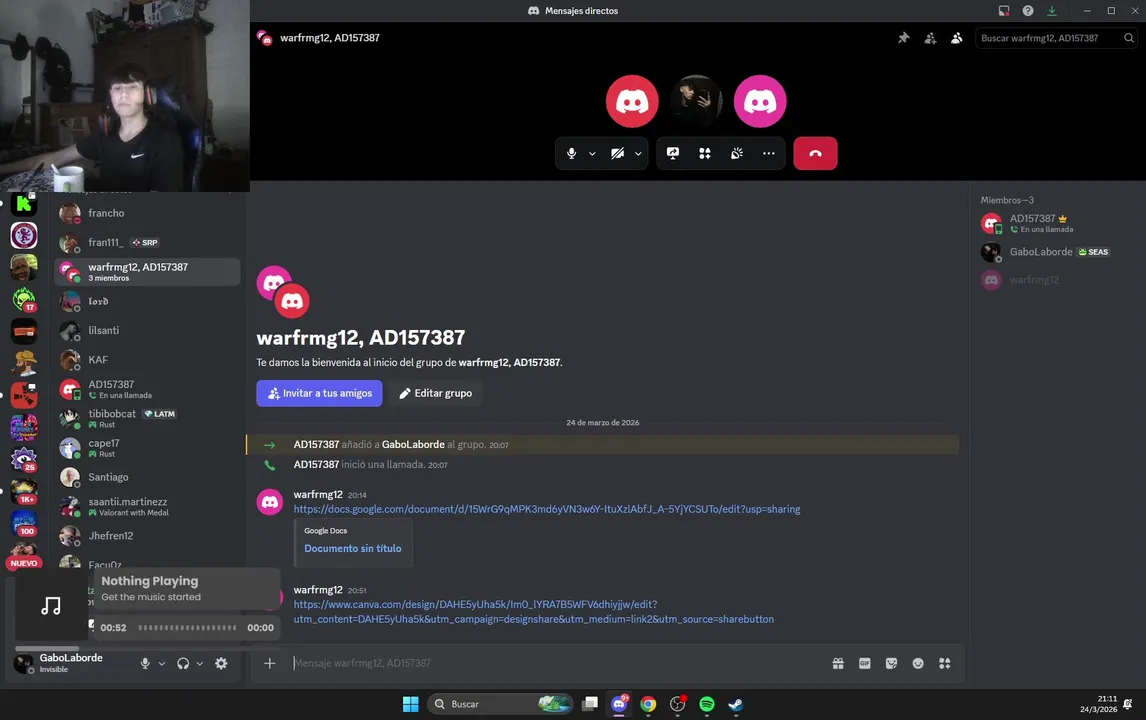
Task: Click Editar grupo button
Action: coord(435,393)
